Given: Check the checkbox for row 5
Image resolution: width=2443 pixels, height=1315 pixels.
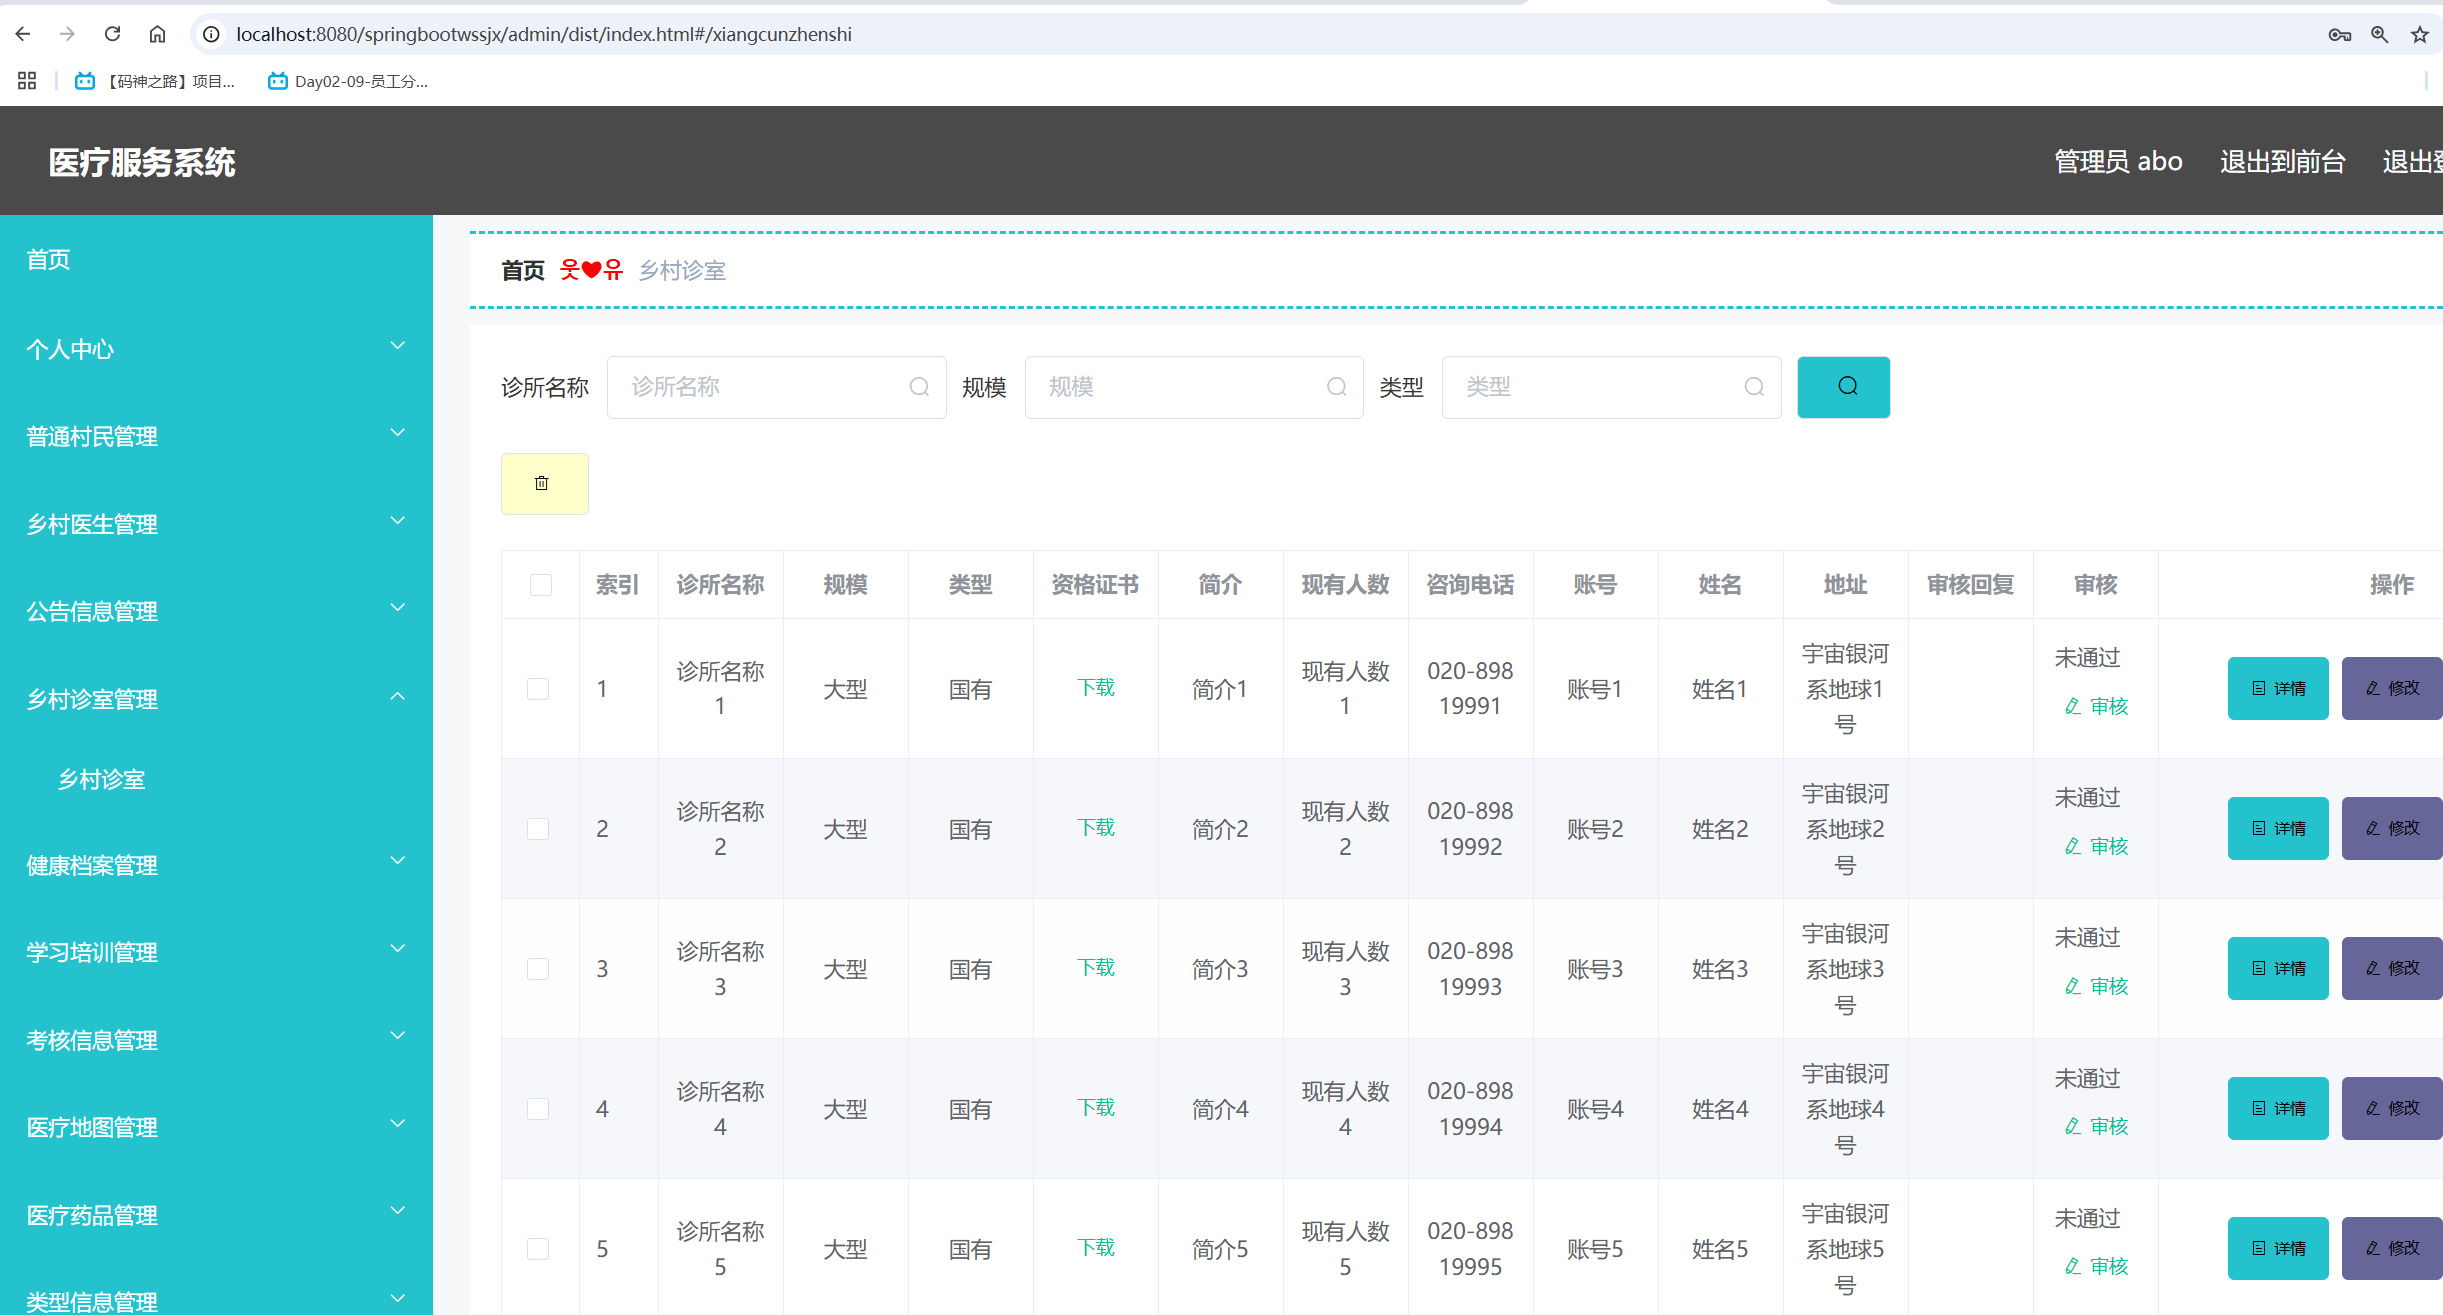Looking at the screenshot, I should 538,1249.
